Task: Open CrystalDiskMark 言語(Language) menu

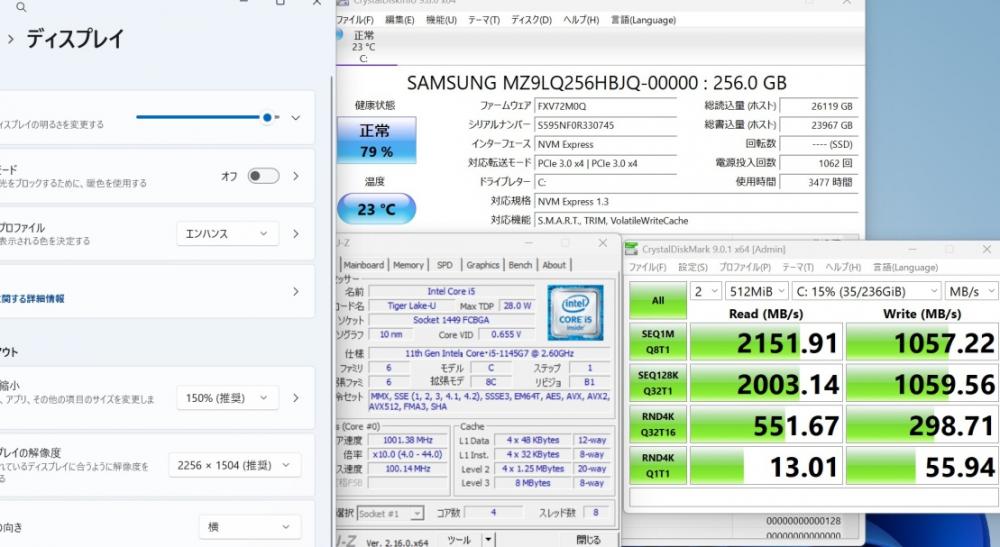Action: (x=905, y=267)
